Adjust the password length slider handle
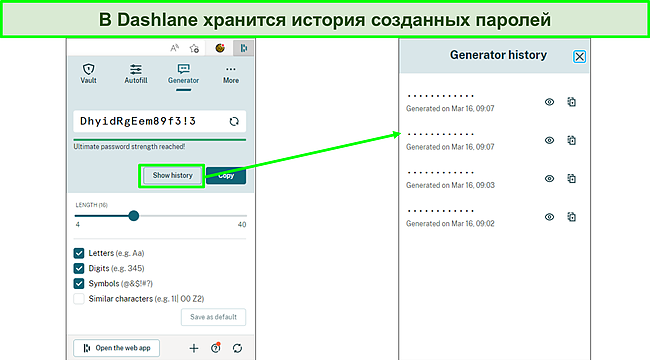The height and width of the screenshot is (360, 650). (133, 216)
